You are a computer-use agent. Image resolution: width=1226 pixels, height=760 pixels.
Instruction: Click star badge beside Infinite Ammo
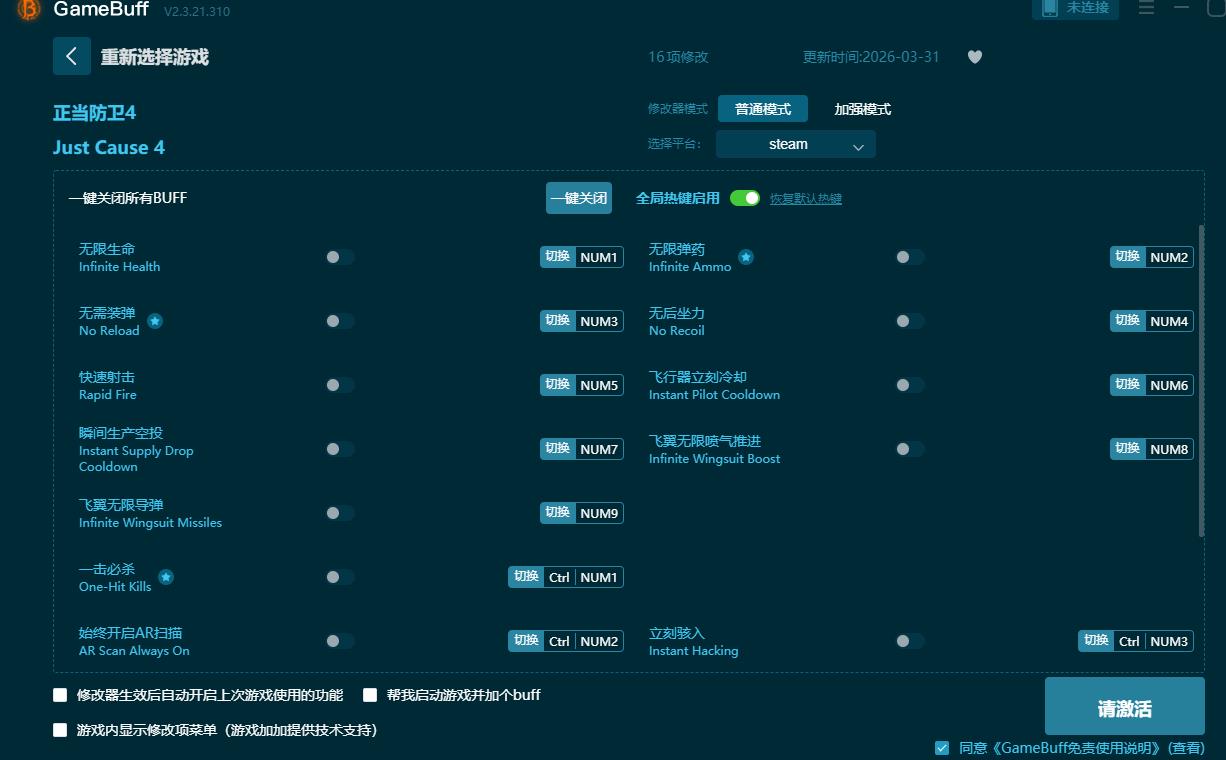click(746, 257)
